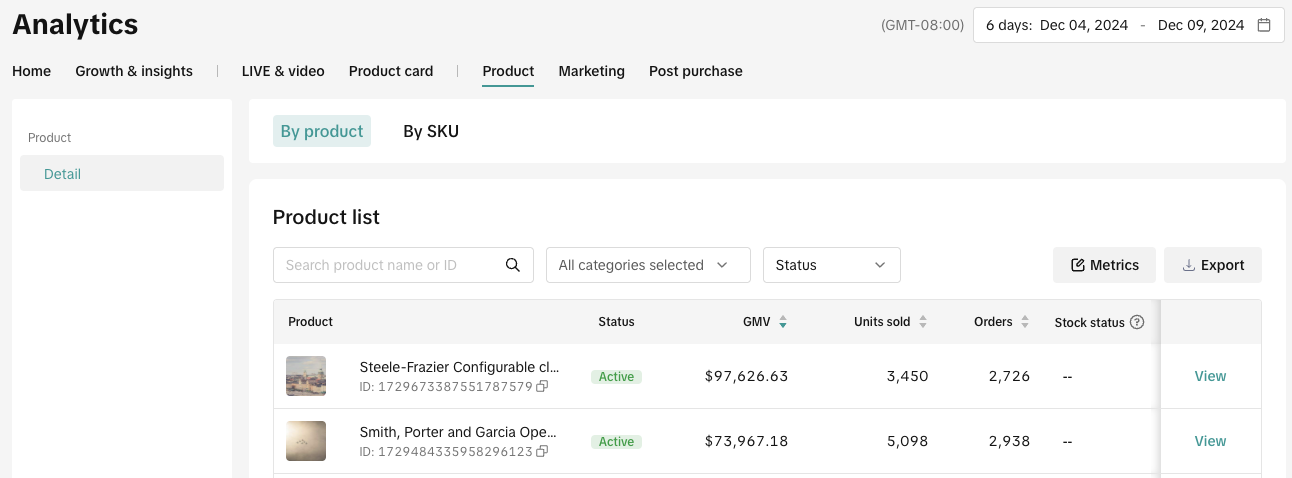Open the Smith, Porter and Garcia thumbnail

(306, 441)
